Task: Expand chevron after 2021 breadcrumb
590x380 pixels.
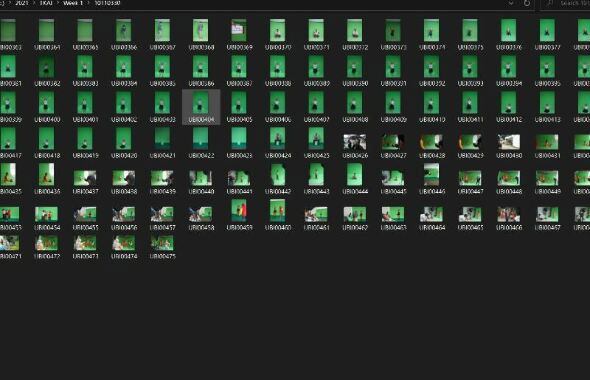Action: (x=34, y=3)
